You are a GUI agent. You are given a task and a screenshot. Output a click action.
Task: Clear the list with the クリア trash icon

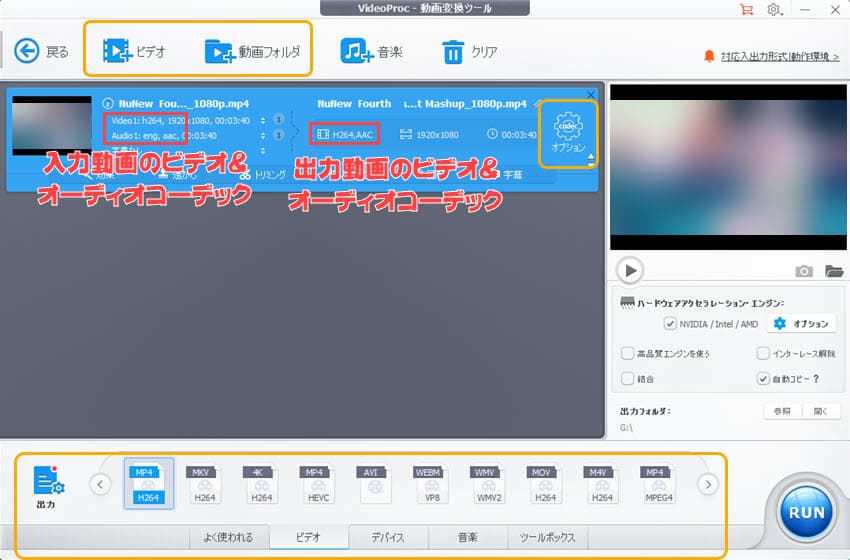tap(469, 52)
